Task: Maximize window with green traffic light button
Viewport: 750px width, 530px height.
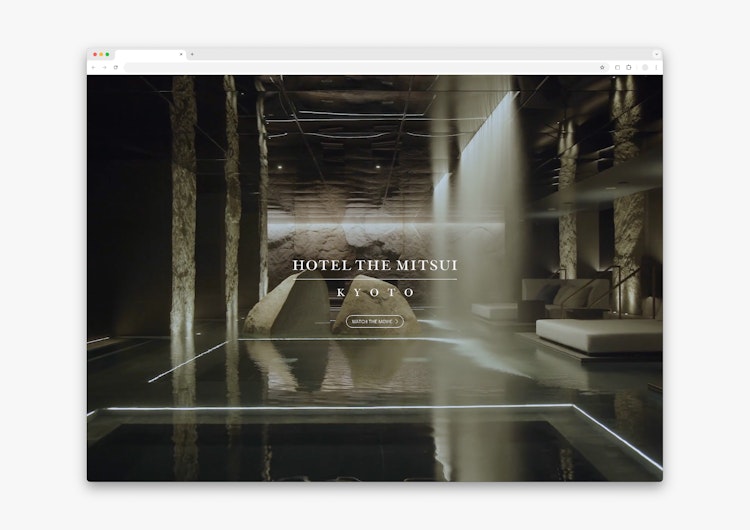Action: click(x=107, y=55)
